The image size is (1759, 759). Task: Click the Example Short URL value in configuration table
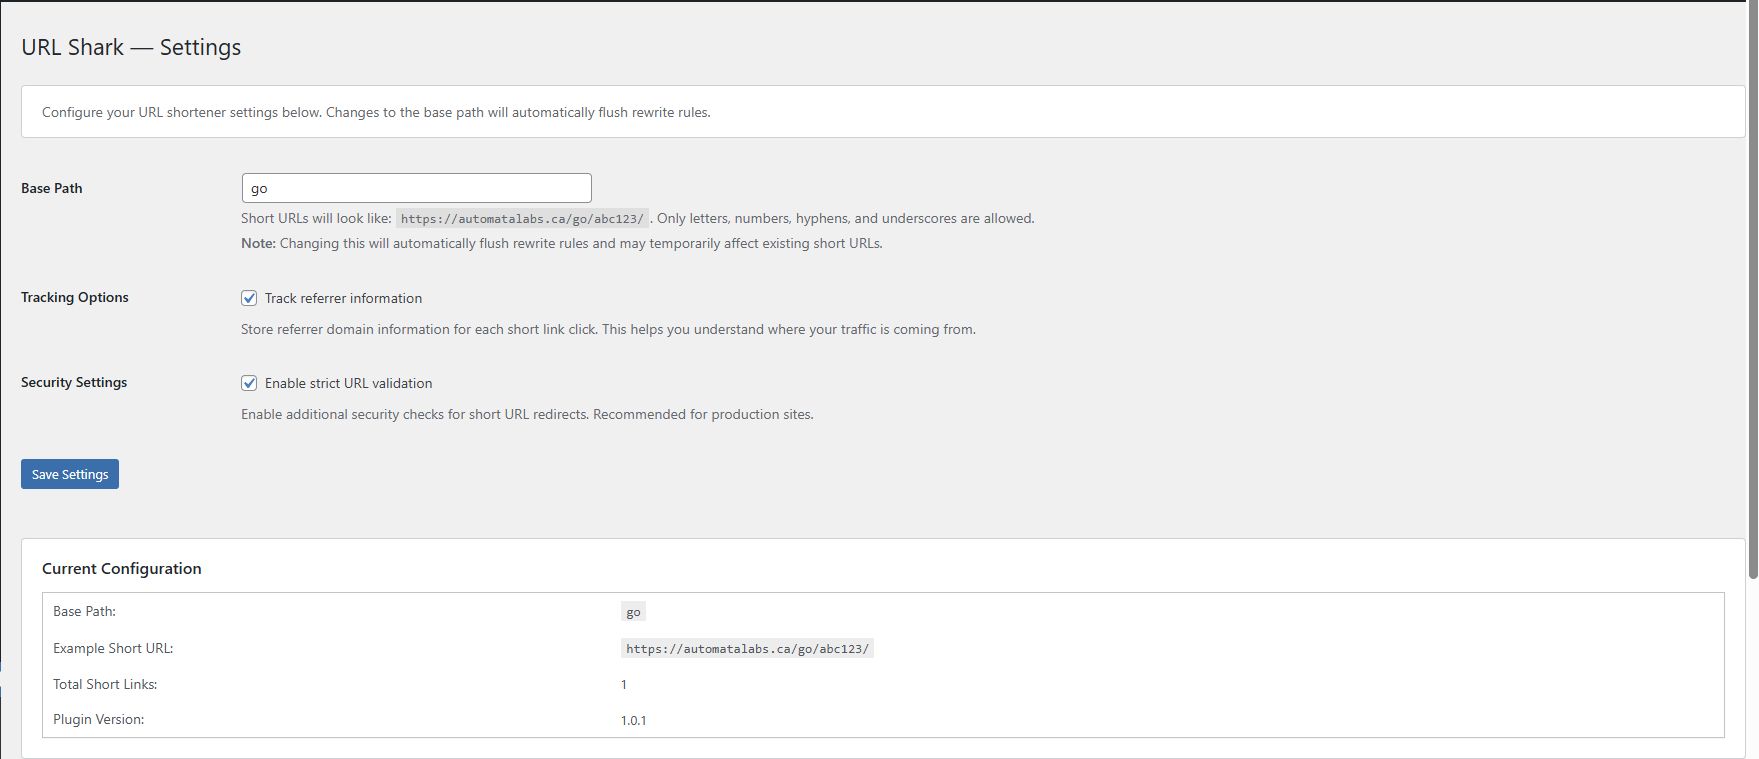(x=746, y=649)
